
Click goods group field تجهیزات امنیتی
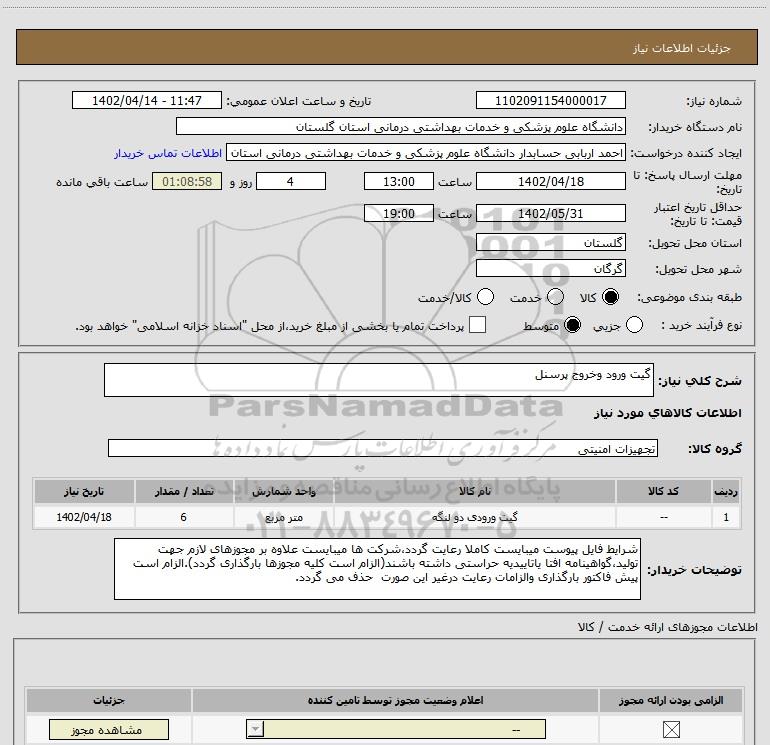tap(383, 448)
